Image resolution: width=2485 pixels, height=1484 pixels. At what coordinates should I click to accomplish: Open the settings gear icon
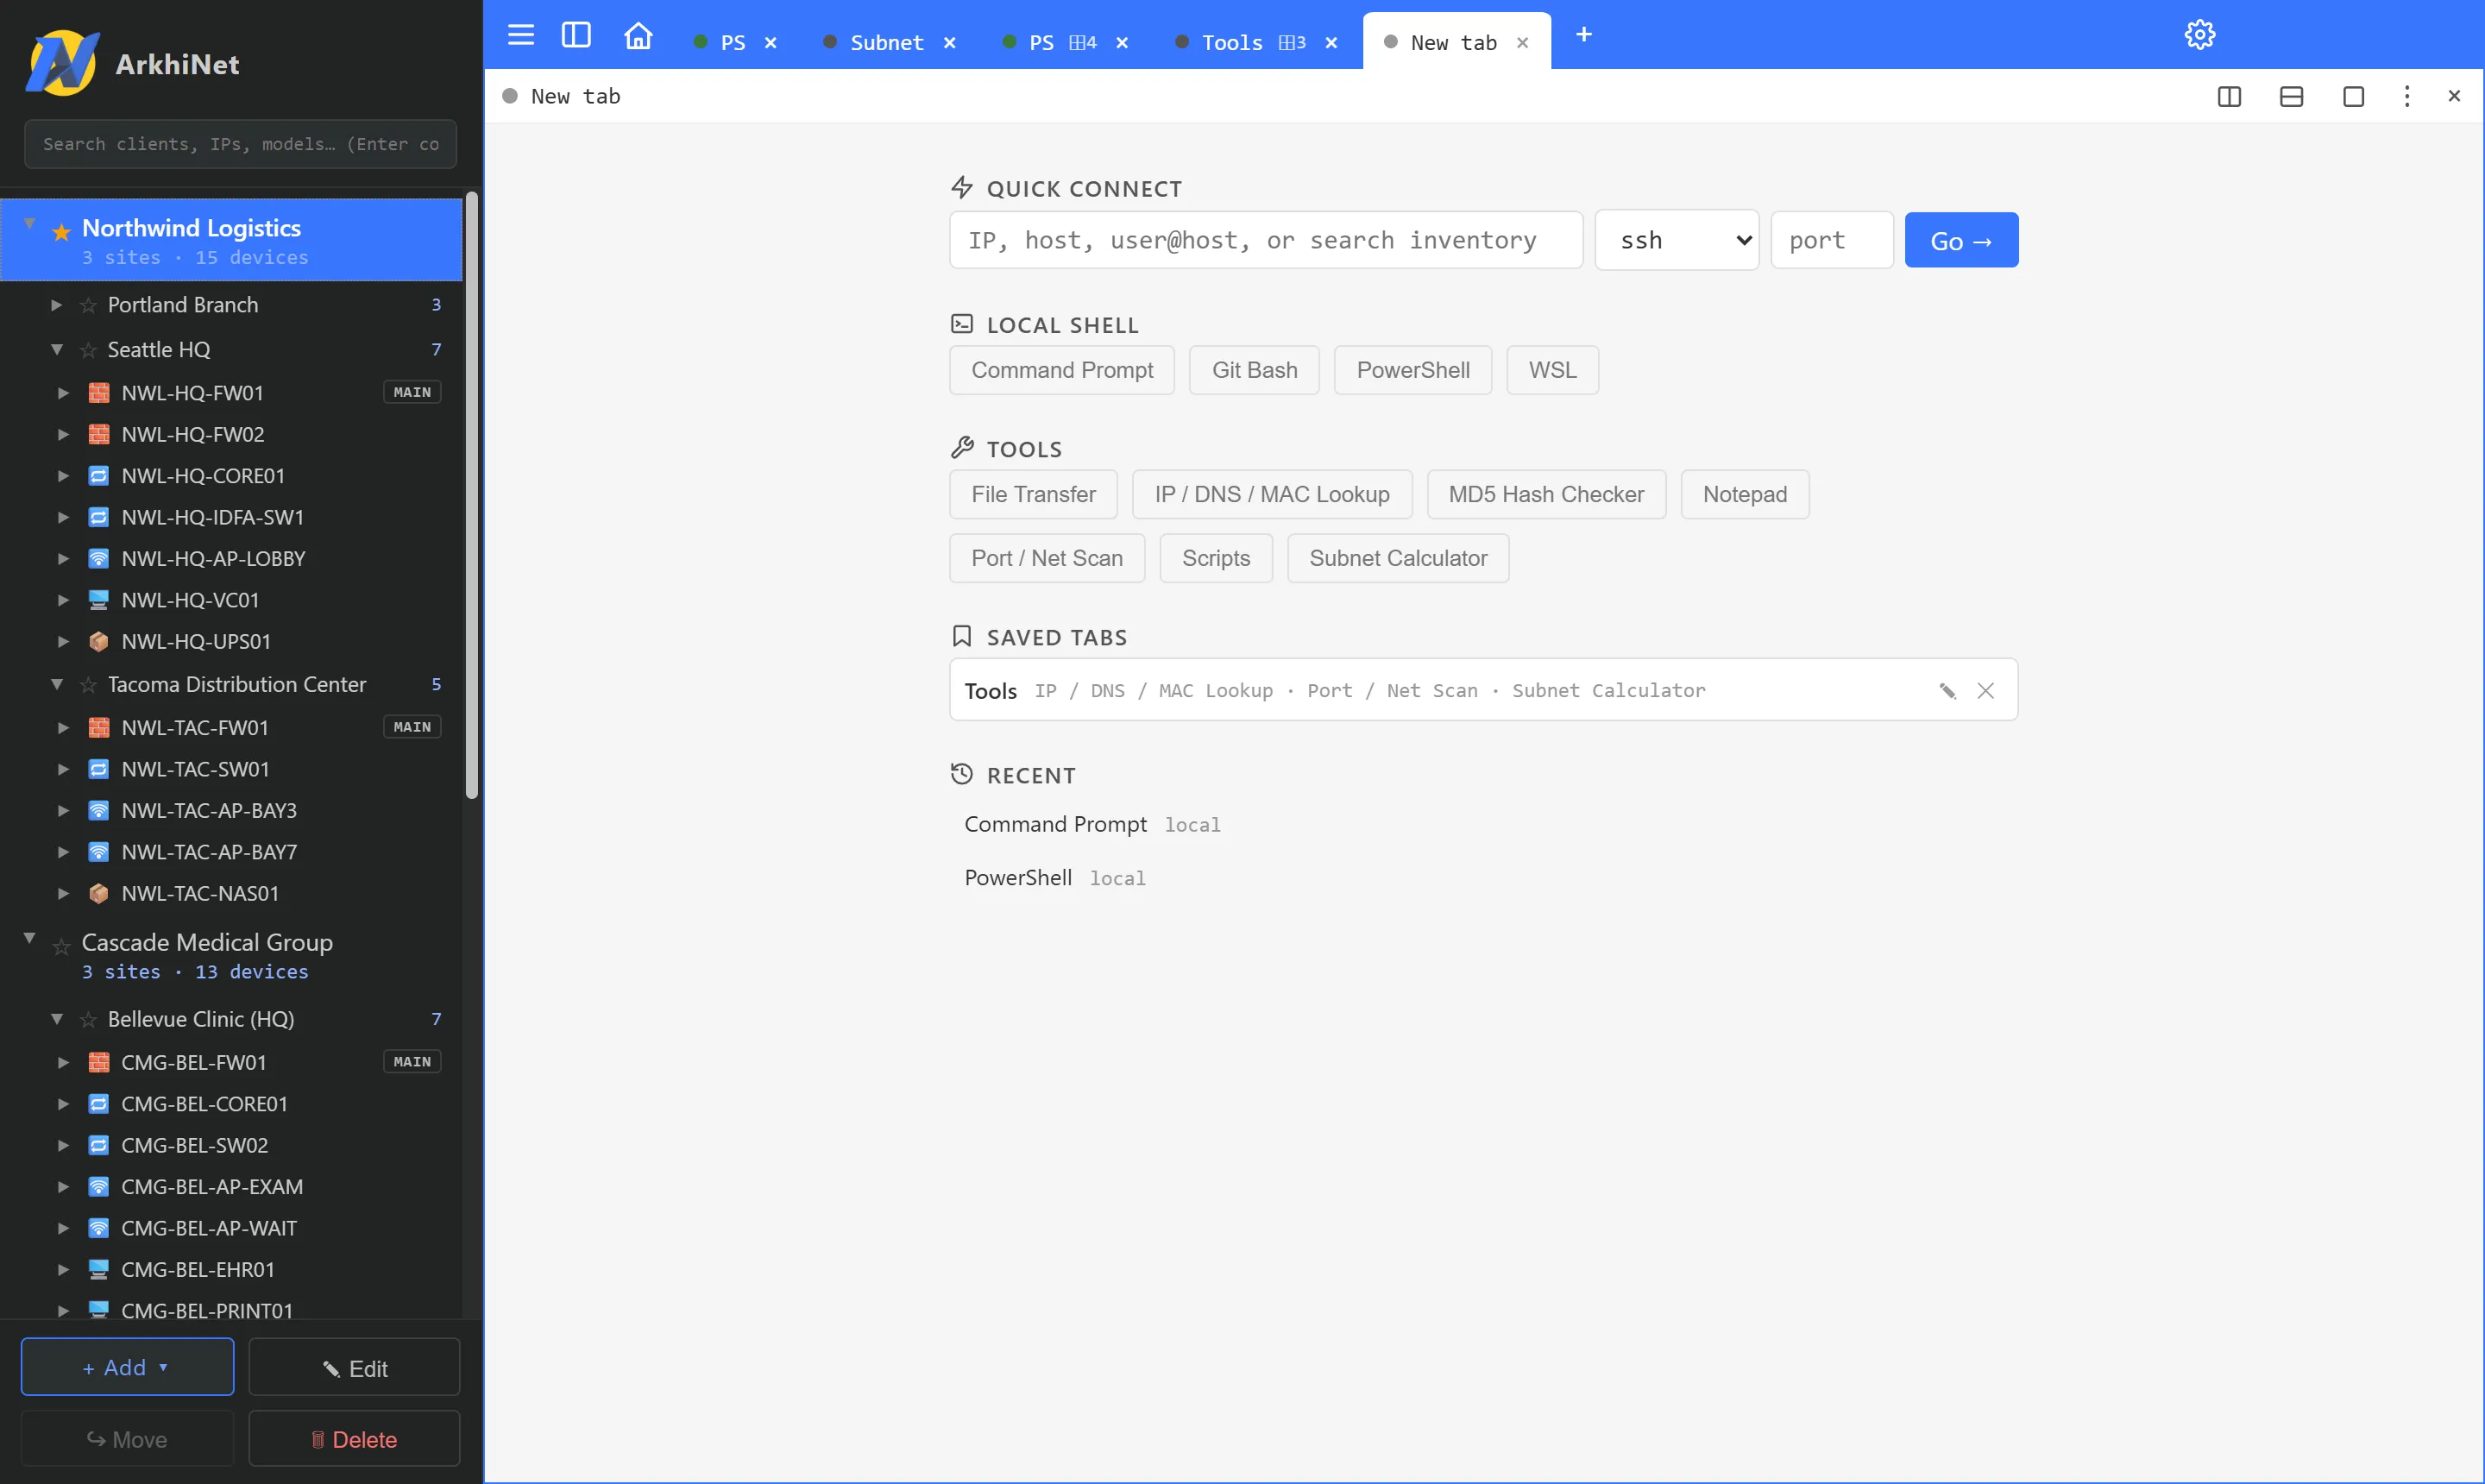pyautogui.click(x=2199, y=35)
